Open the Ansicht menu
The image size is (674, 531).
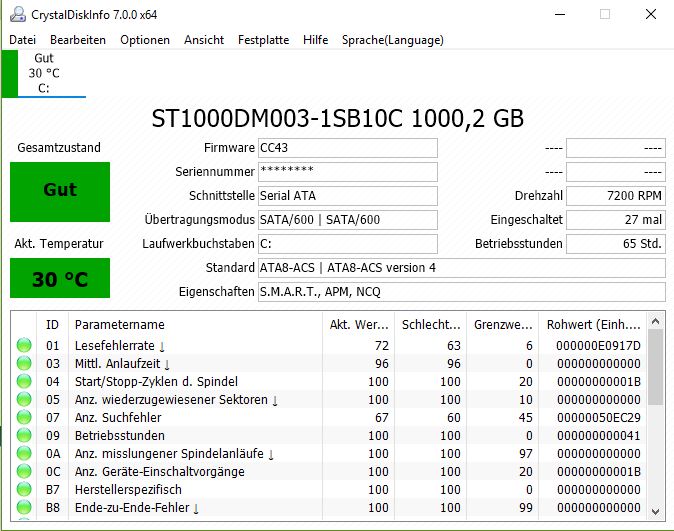click(x=204, y=40)
